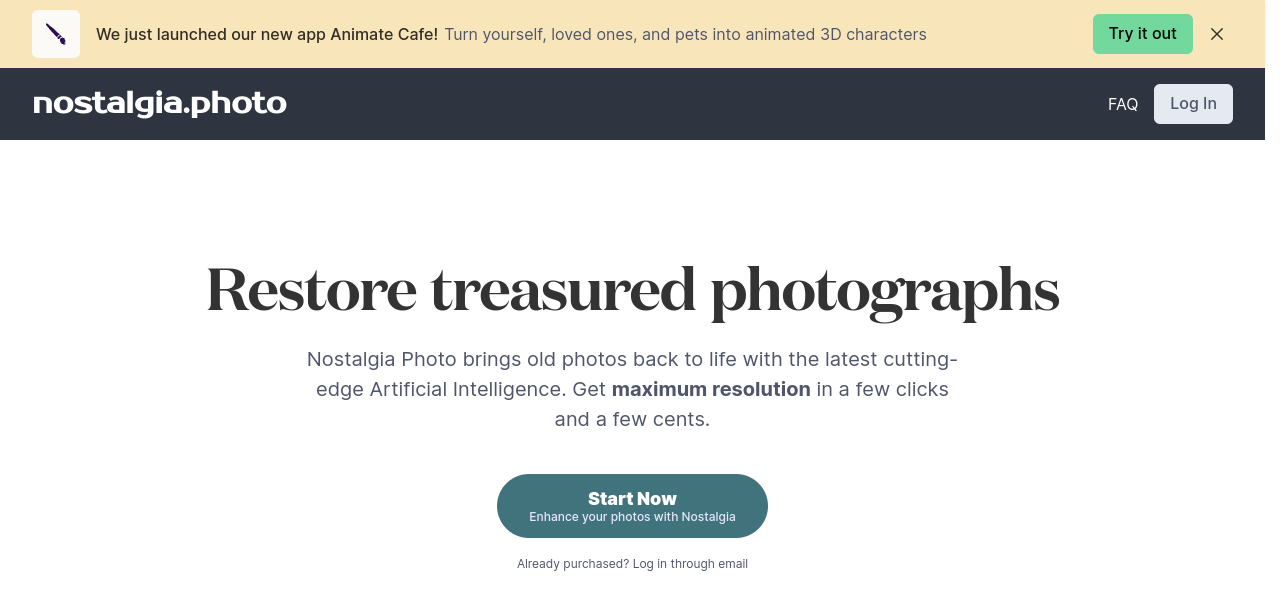Click the bold maximum resolution text
Viewport: 1280px width, 600px height.
711,389
